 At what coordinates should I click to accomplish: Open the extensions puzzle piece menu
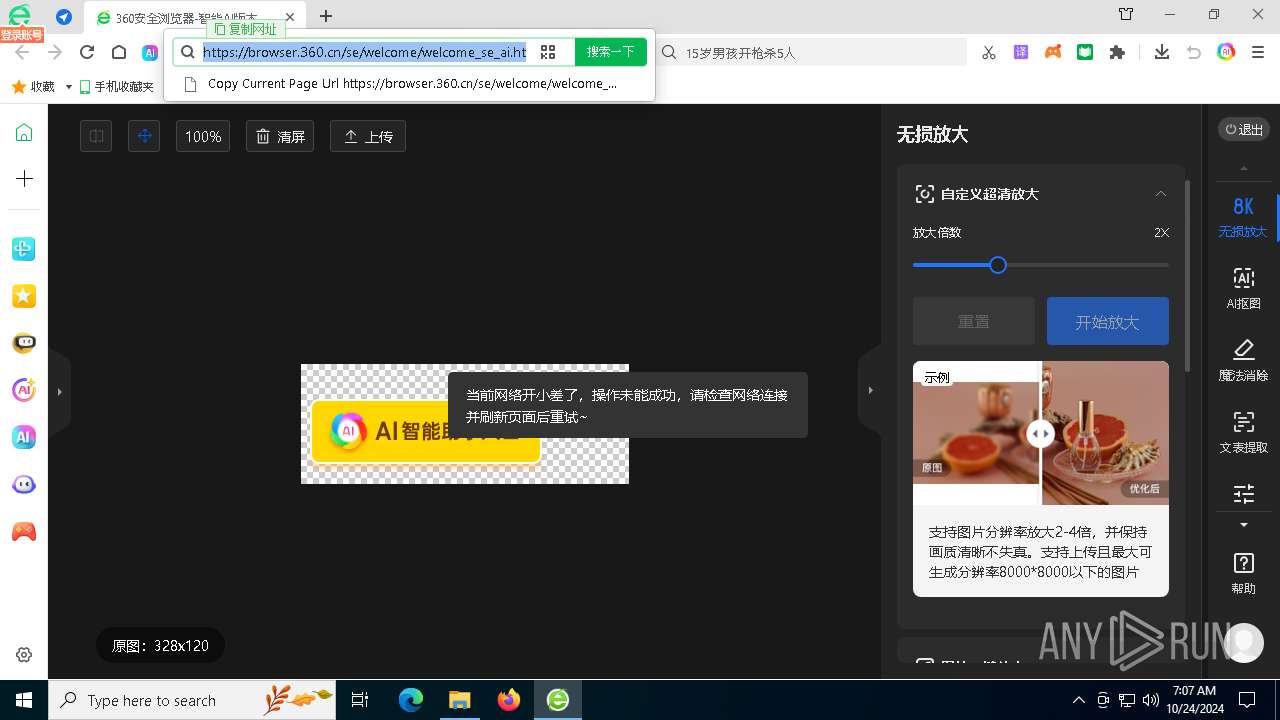click(x=1117, y=53)
